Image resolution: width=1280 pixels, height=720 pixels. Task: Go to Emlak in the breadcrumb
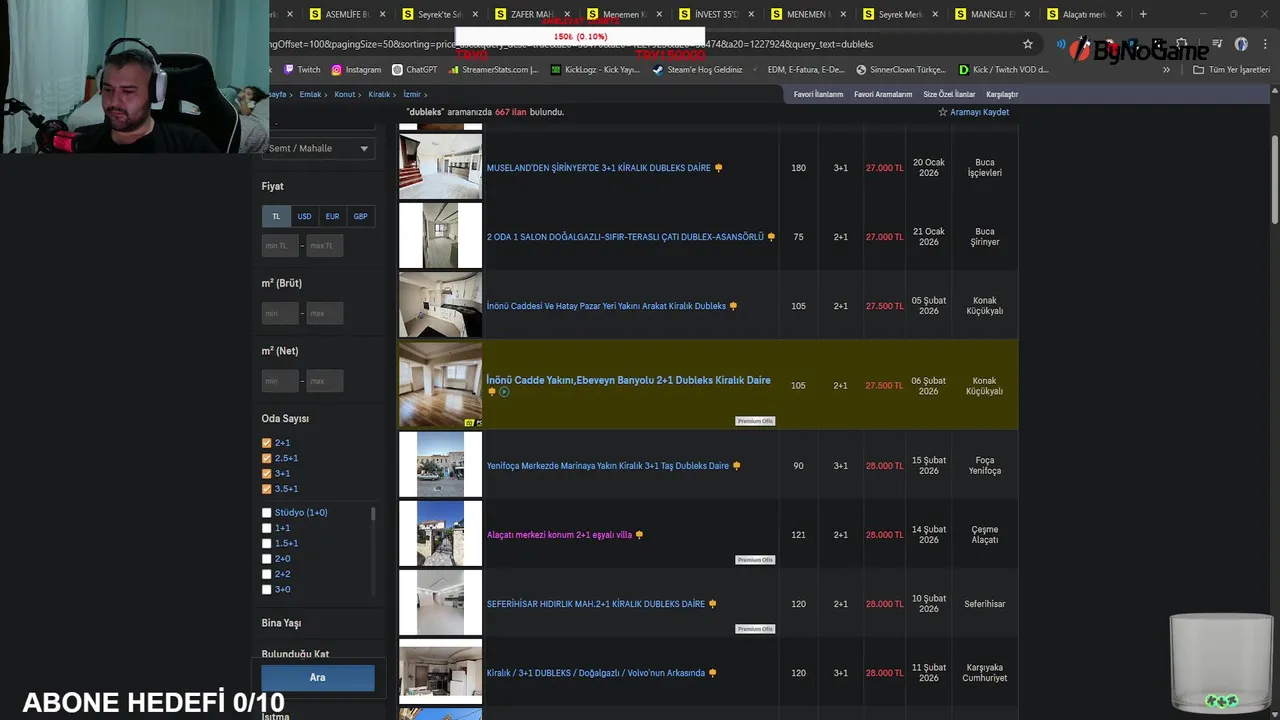(x=310, y=94)
